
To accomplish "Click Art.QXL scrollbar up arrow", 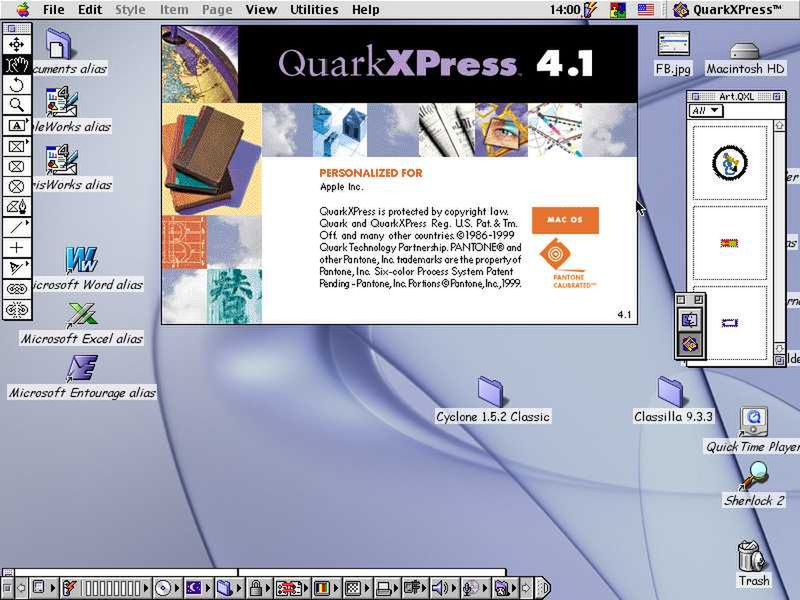I will tap(779, 125).
